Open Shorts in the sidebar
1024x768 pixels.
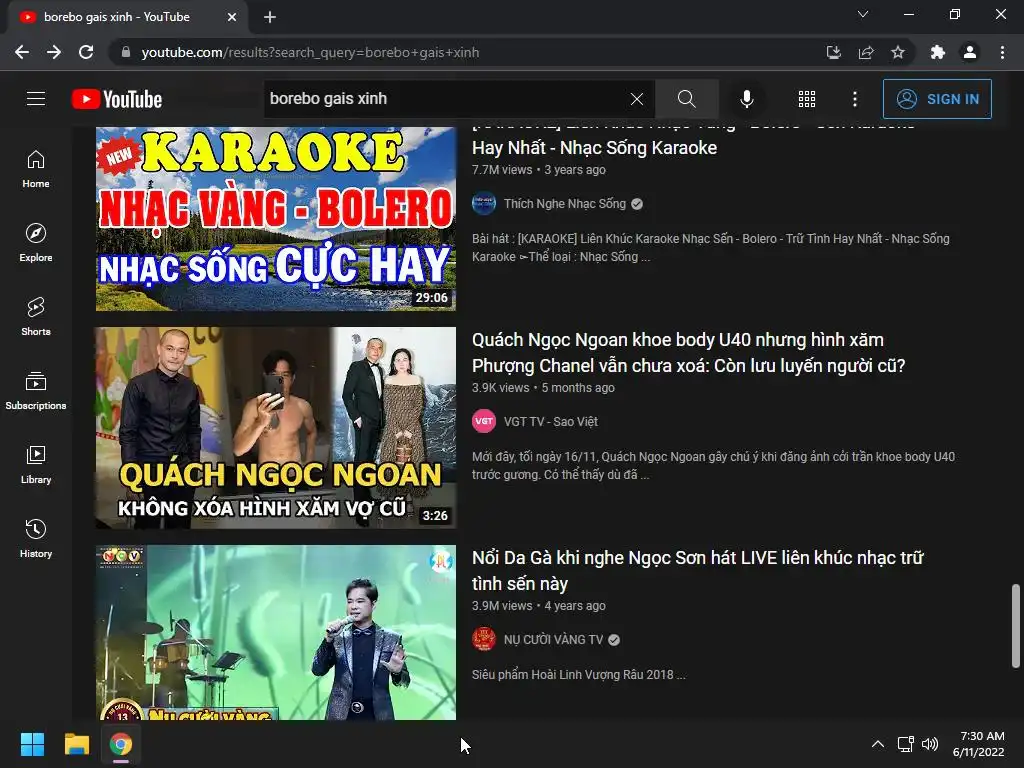36,317
